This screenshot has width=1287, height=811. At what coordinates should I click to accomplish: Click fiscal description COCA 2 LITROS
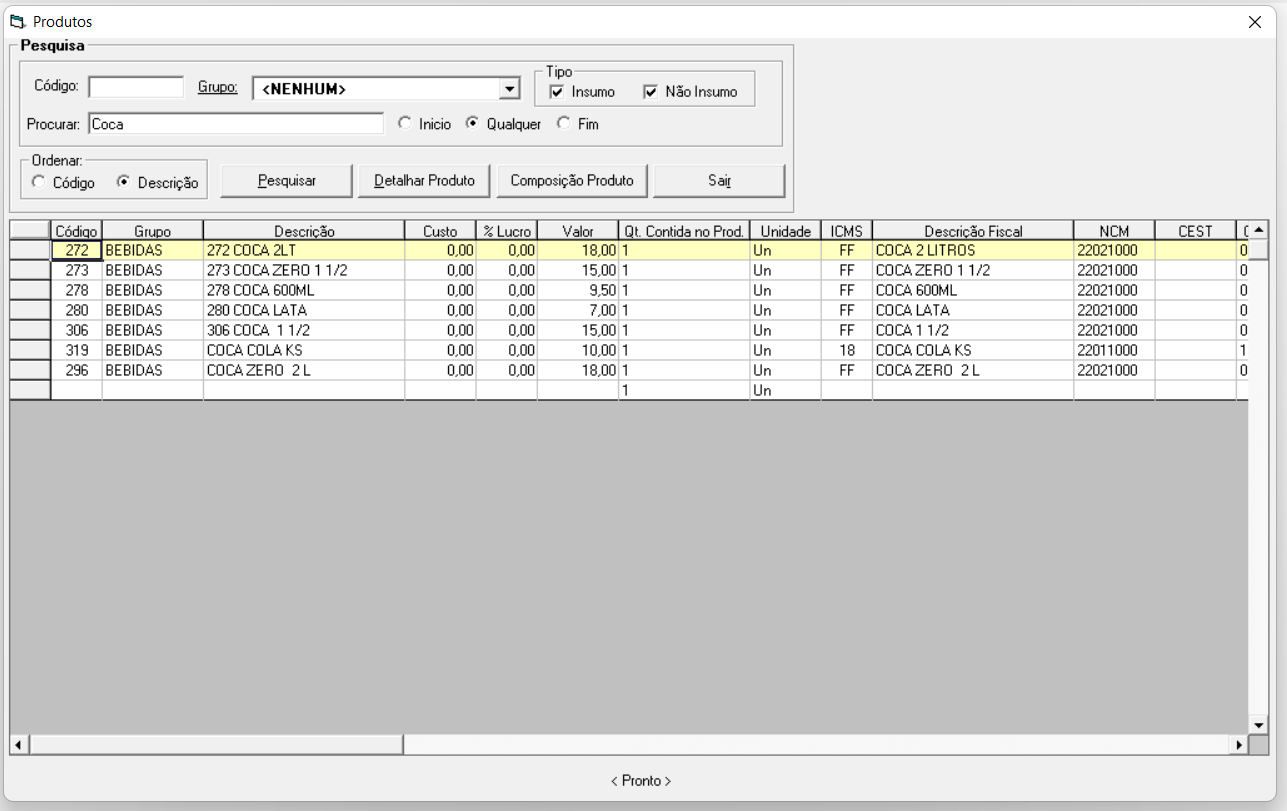pyautogui.click(x=973, y=250)
